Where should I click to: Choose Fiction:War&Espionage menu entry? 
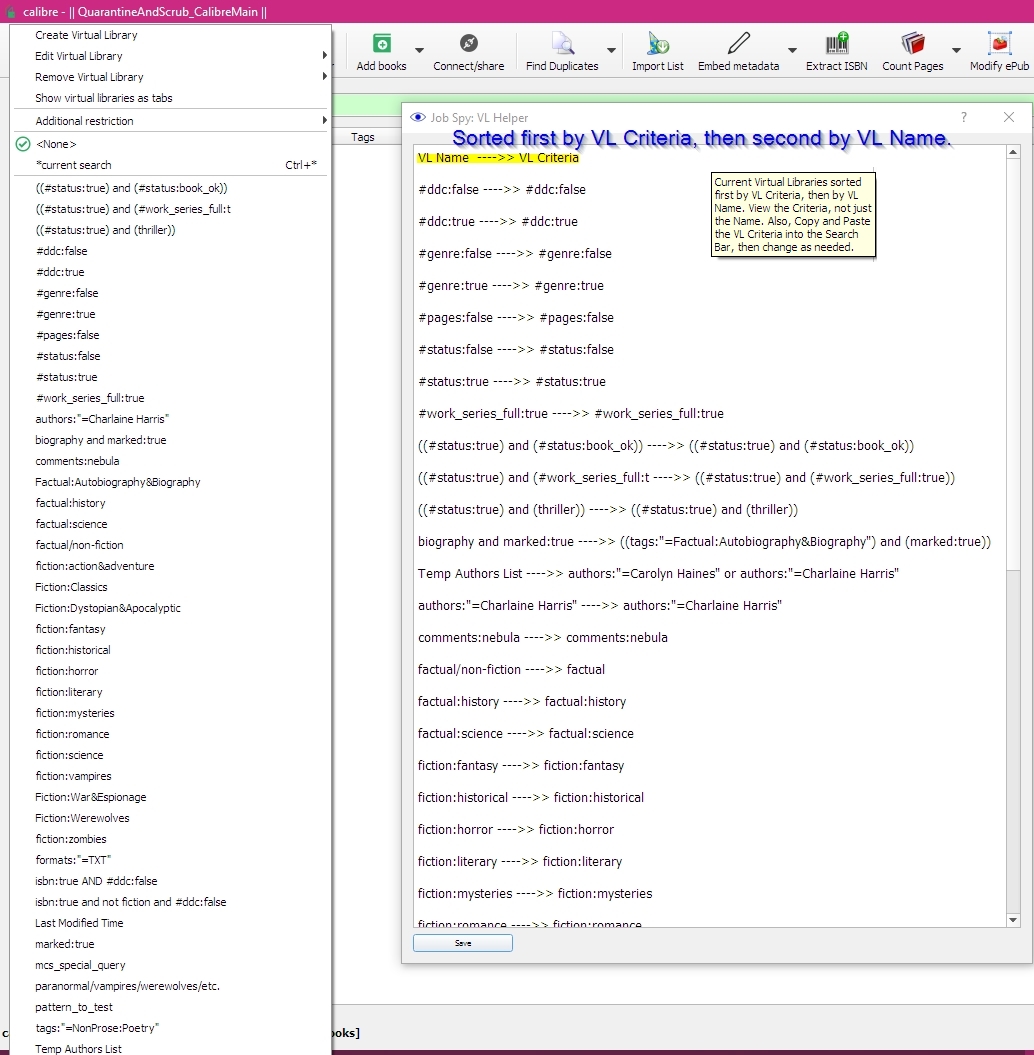(x=171, y=797)
